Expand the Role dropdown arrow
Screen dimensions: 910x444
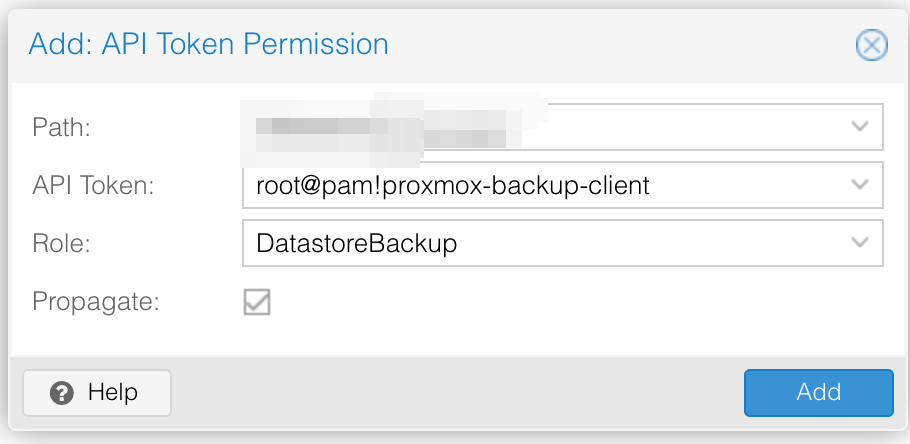859,243
